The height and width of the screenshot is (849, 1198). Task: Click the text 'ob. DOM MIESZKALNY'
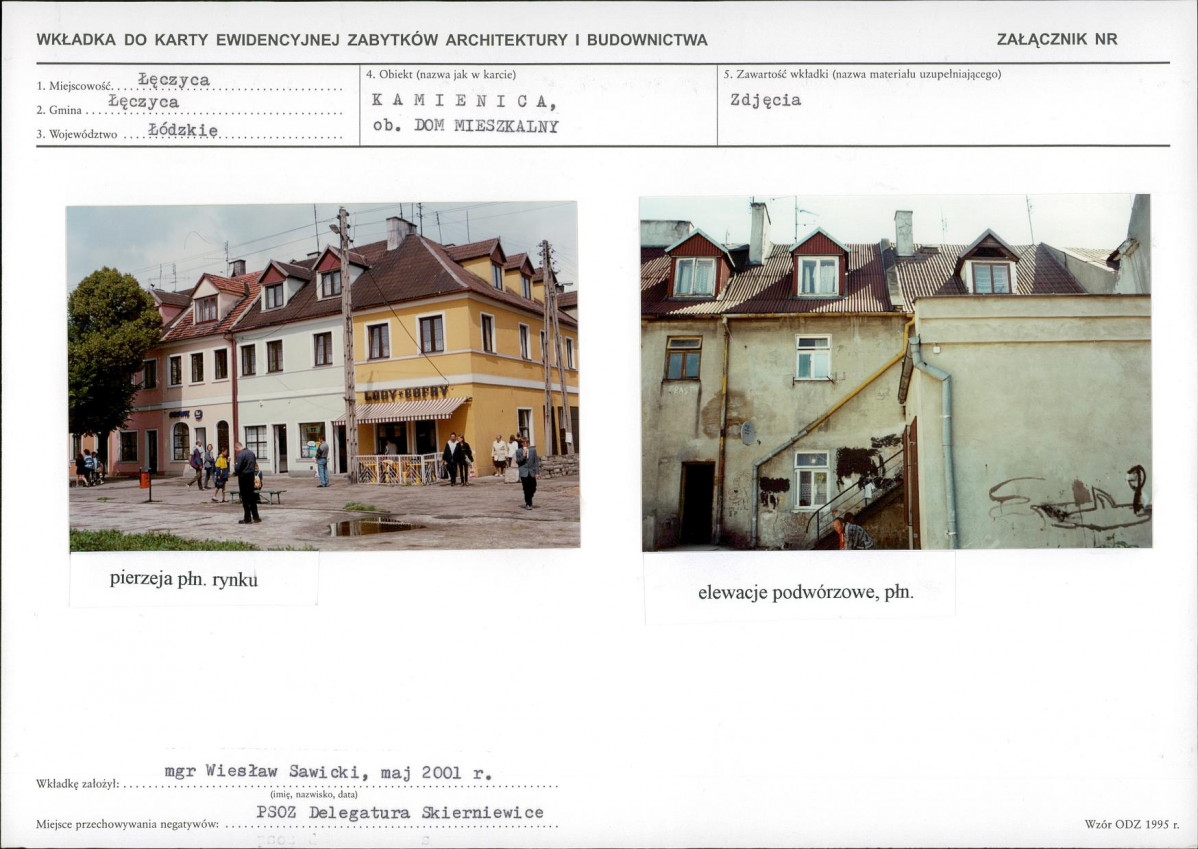click(465, 126)
